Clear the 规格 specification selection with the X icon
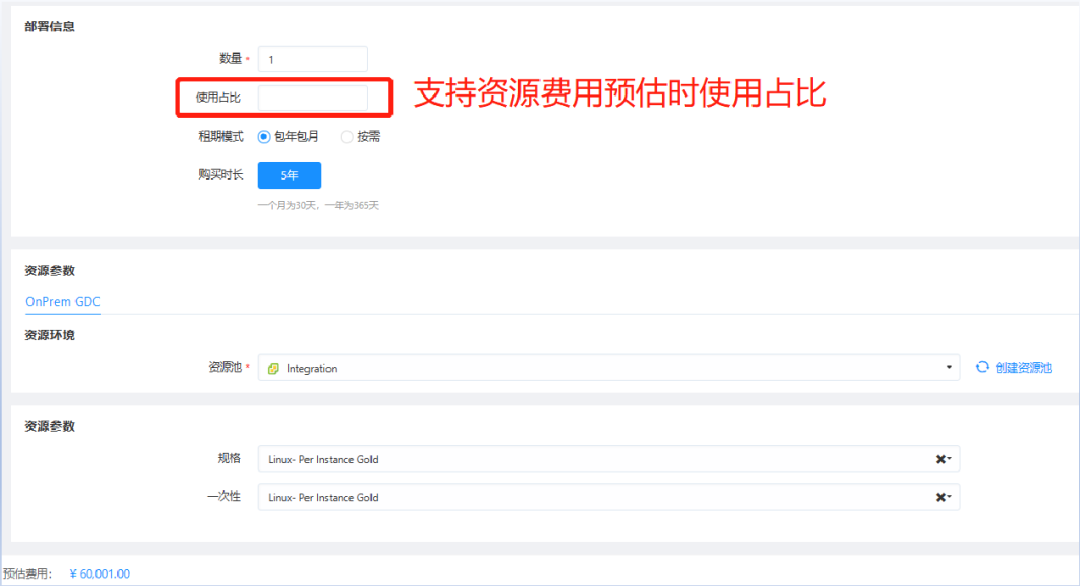1080x586 pixels. (938, 459)
